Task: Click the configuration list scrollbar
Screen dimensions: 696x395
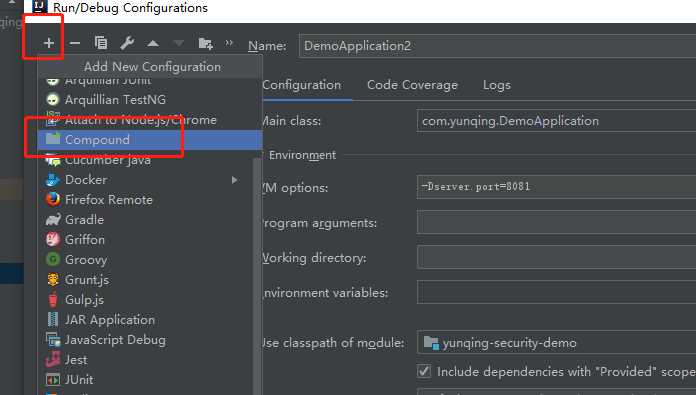Action: [257, 275]
